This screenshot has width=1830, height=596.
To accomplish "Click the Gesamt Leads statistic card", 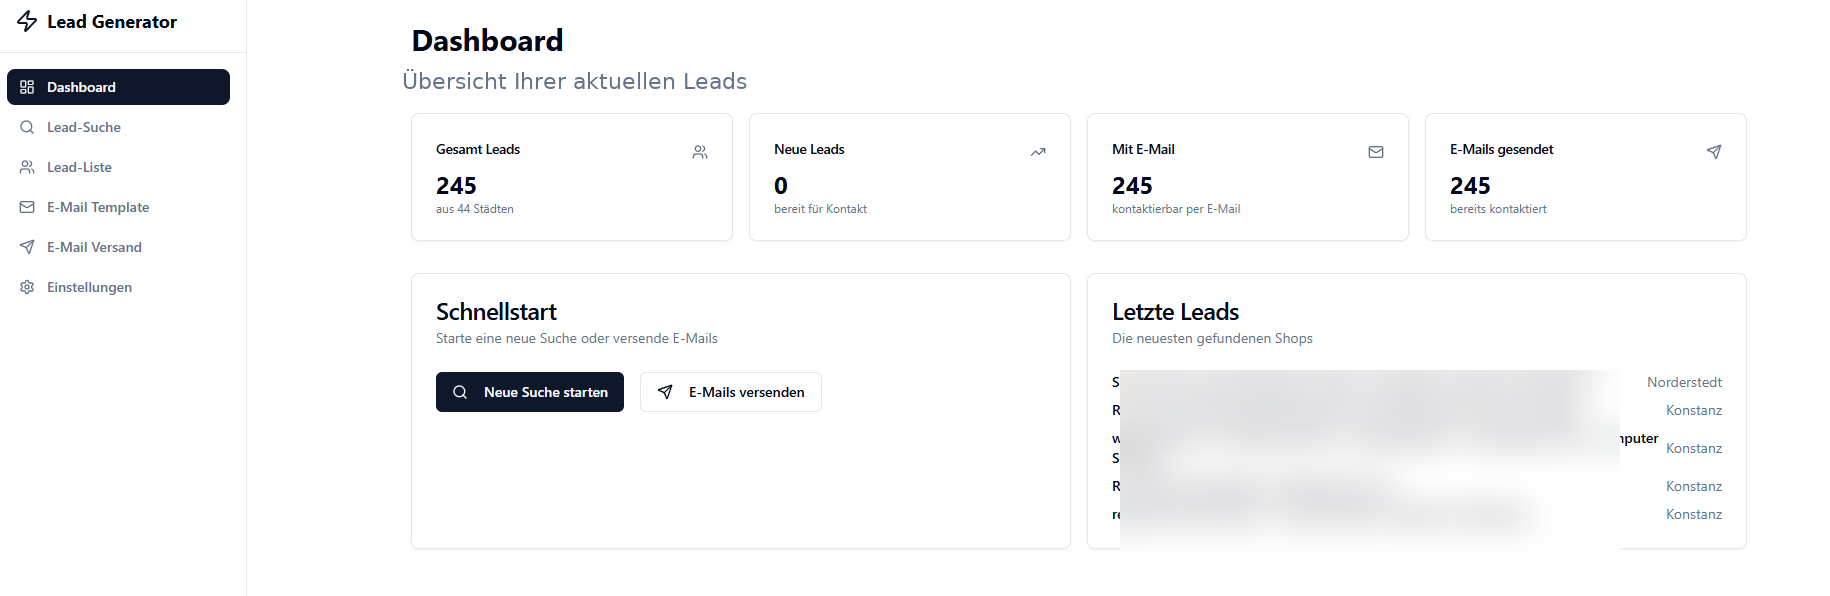I will coord(572,177).
